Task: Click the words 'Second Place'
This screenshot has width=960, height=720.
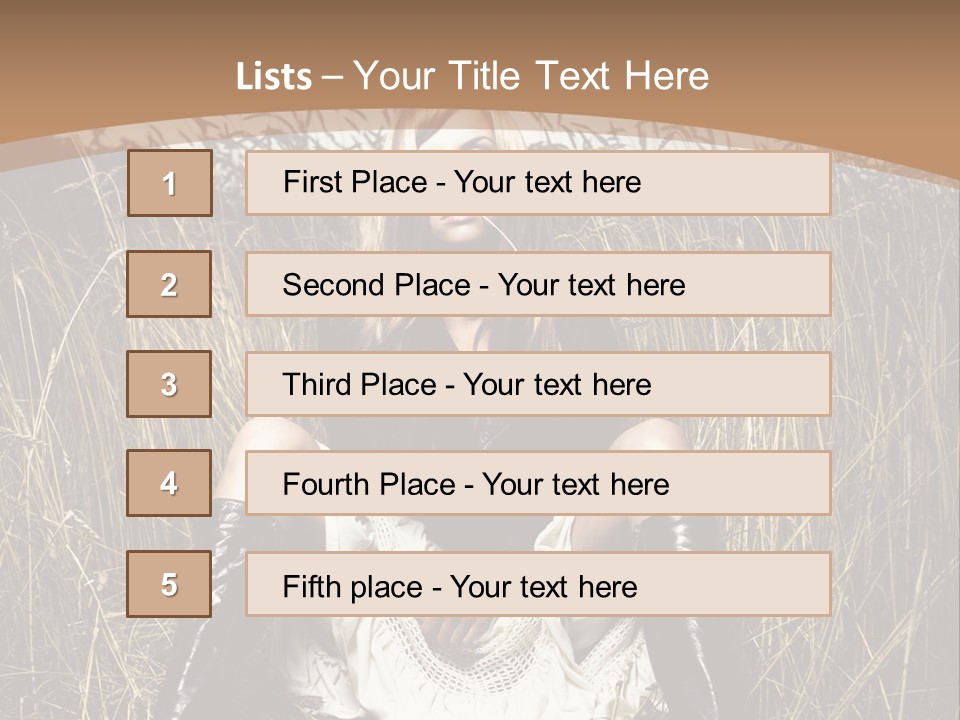Action: click(x=377, y=285)
